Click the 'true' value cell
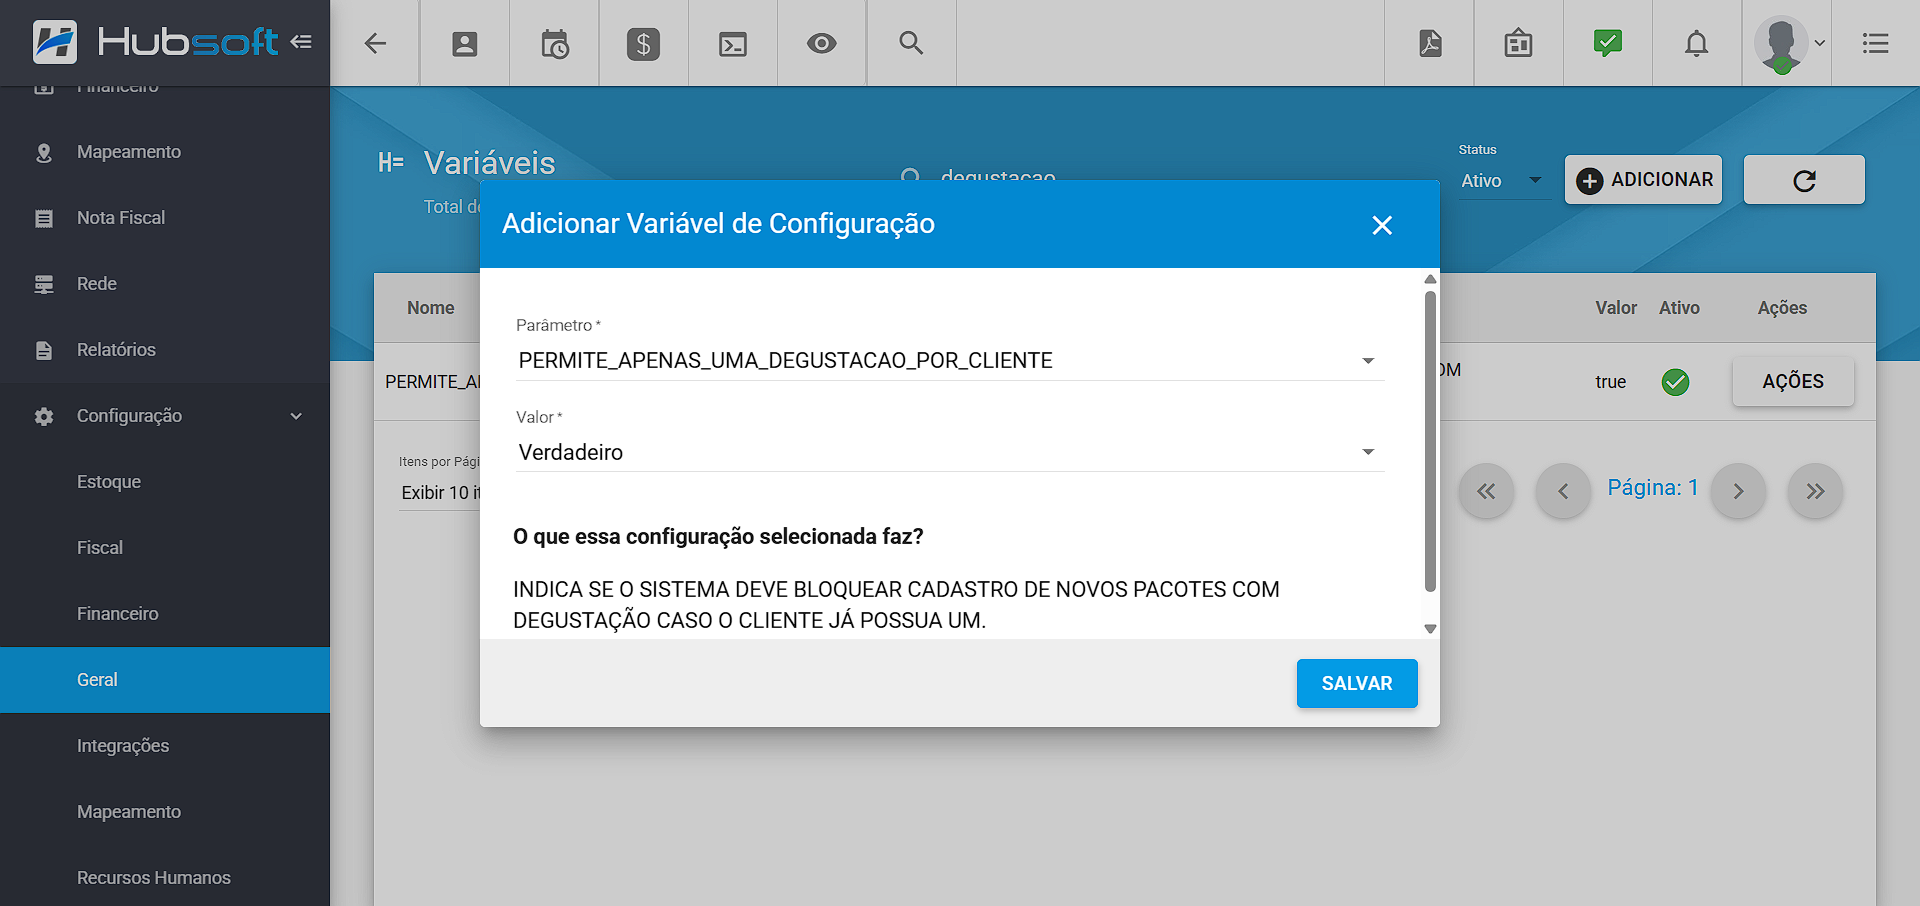1920x906 pixels. click(1610, 382)
